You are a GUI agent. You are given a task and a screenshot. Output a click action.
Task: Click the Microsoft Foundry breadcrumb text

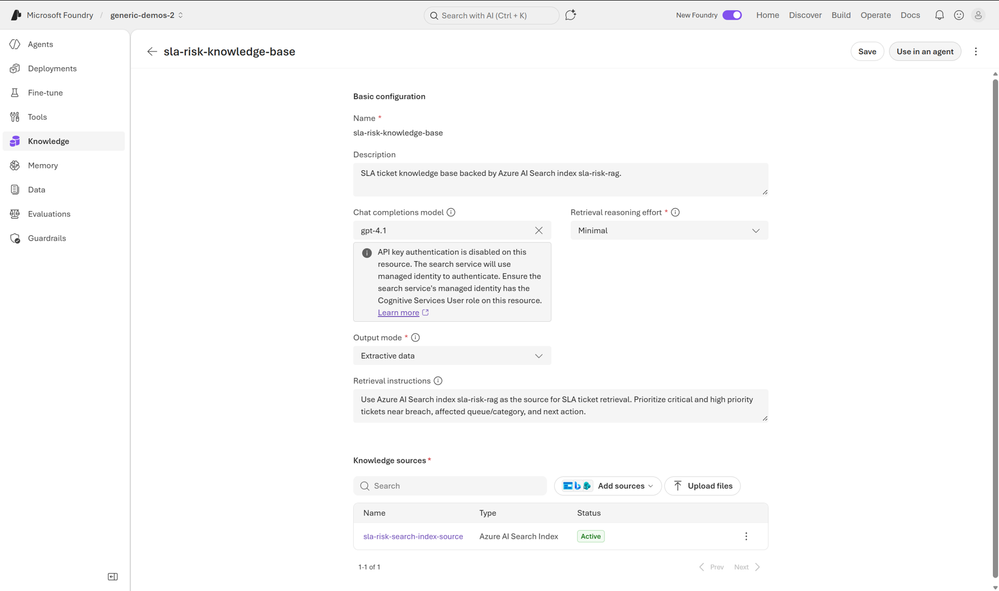pyautogui.click(x=60, y=15)
